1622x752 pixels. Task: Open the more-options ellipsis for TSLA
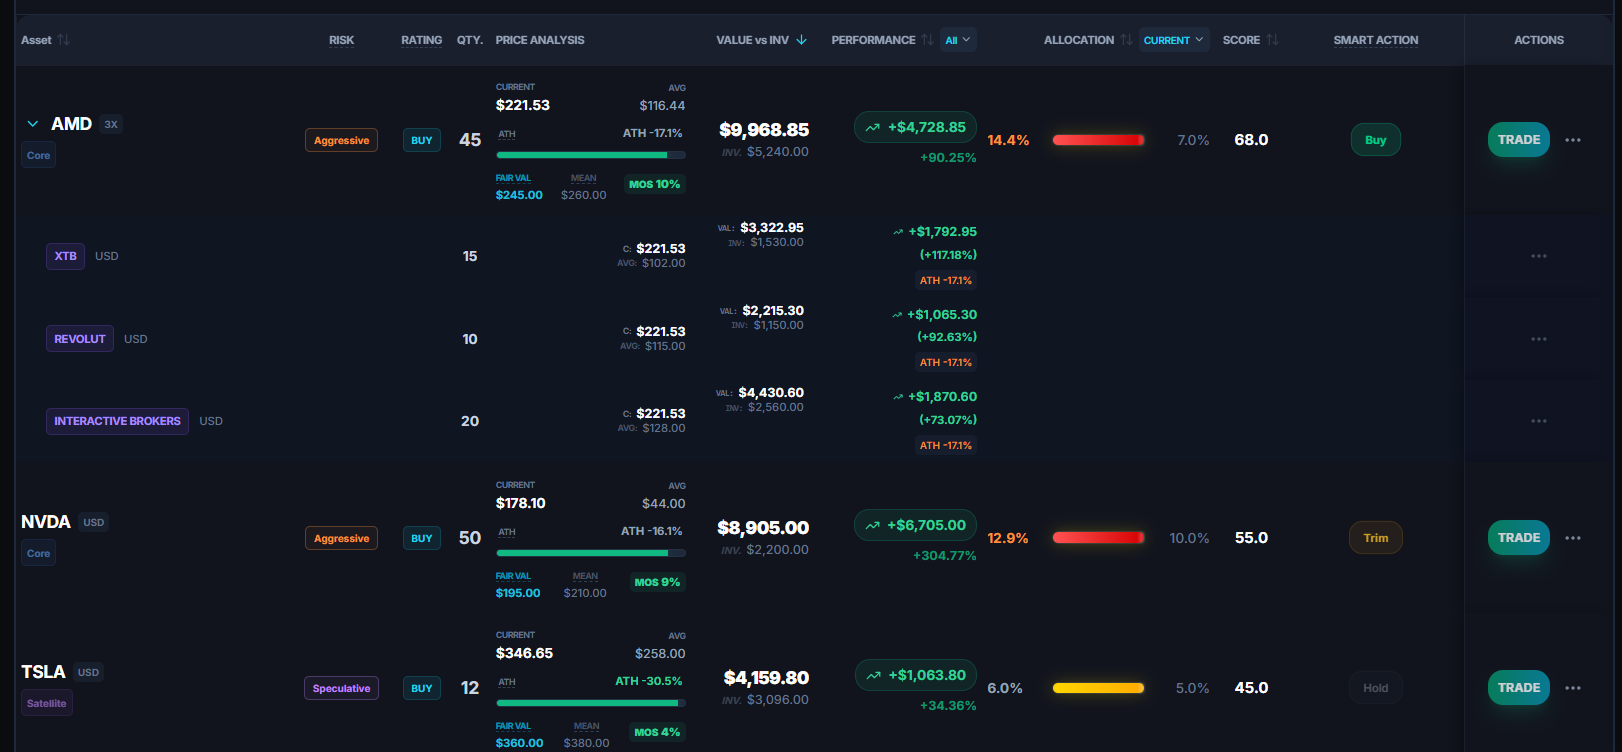[x=1573, y=688]
